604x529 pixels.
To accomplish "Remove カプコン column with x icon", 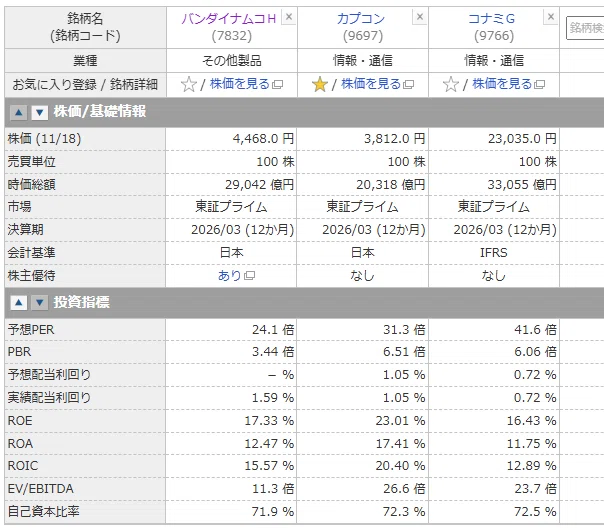I will 420,17.
